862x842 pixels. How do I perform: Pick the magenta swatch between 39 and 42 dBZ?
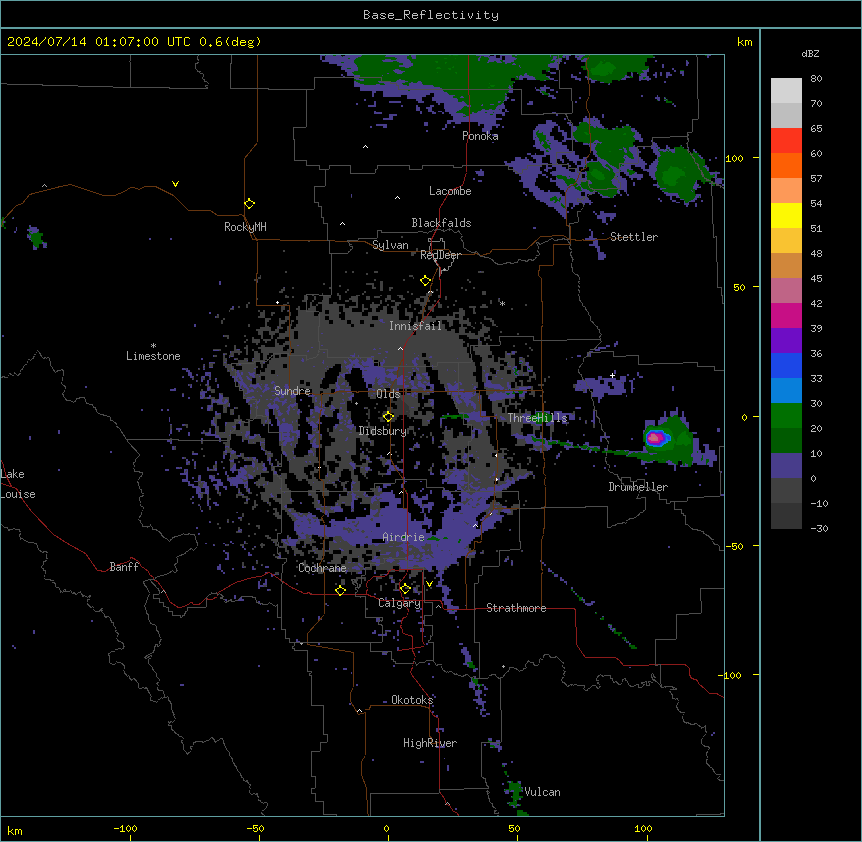click(x=786, y=315)
